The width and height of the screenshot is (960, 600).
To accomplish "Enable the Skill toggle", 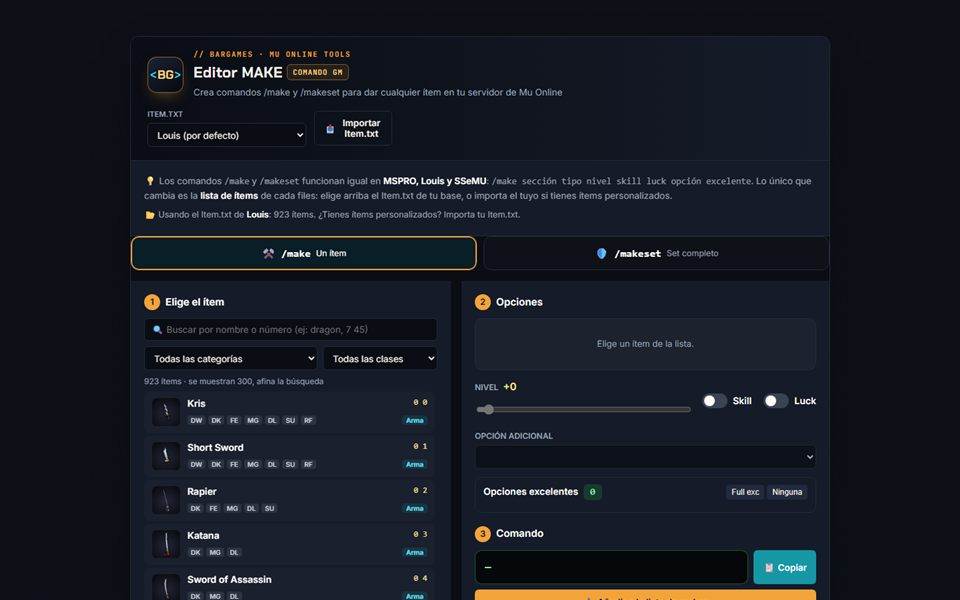I will [714, 401].
